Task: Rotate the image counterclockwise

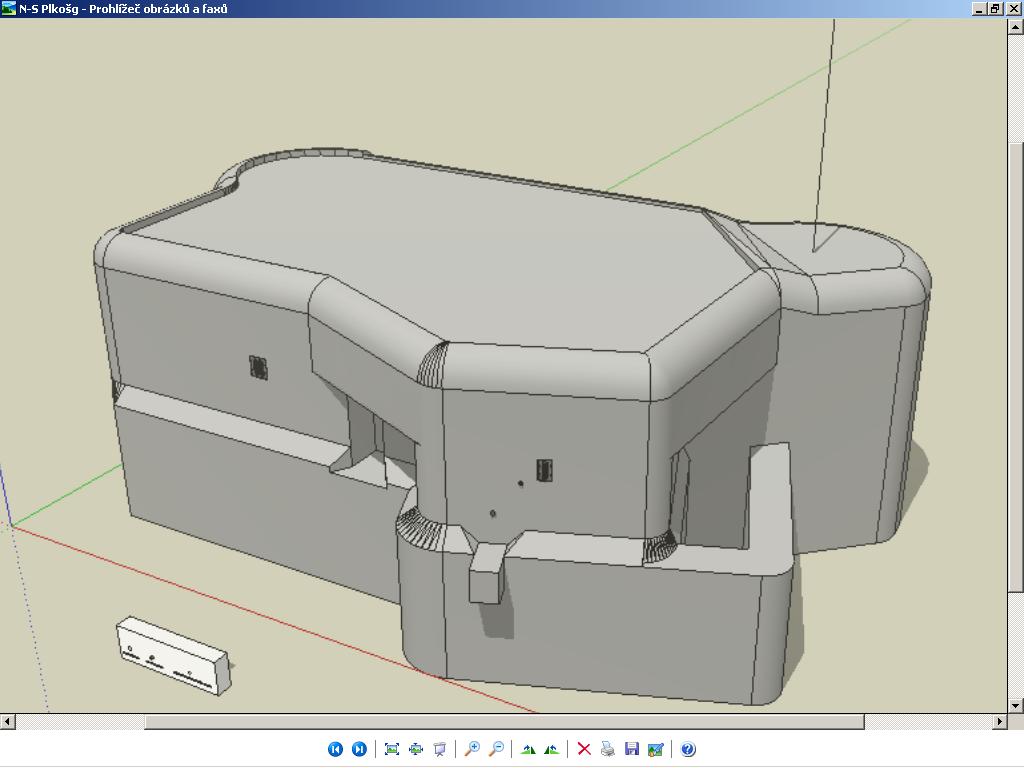Action: pyautogui.click(x=551, y=749)
